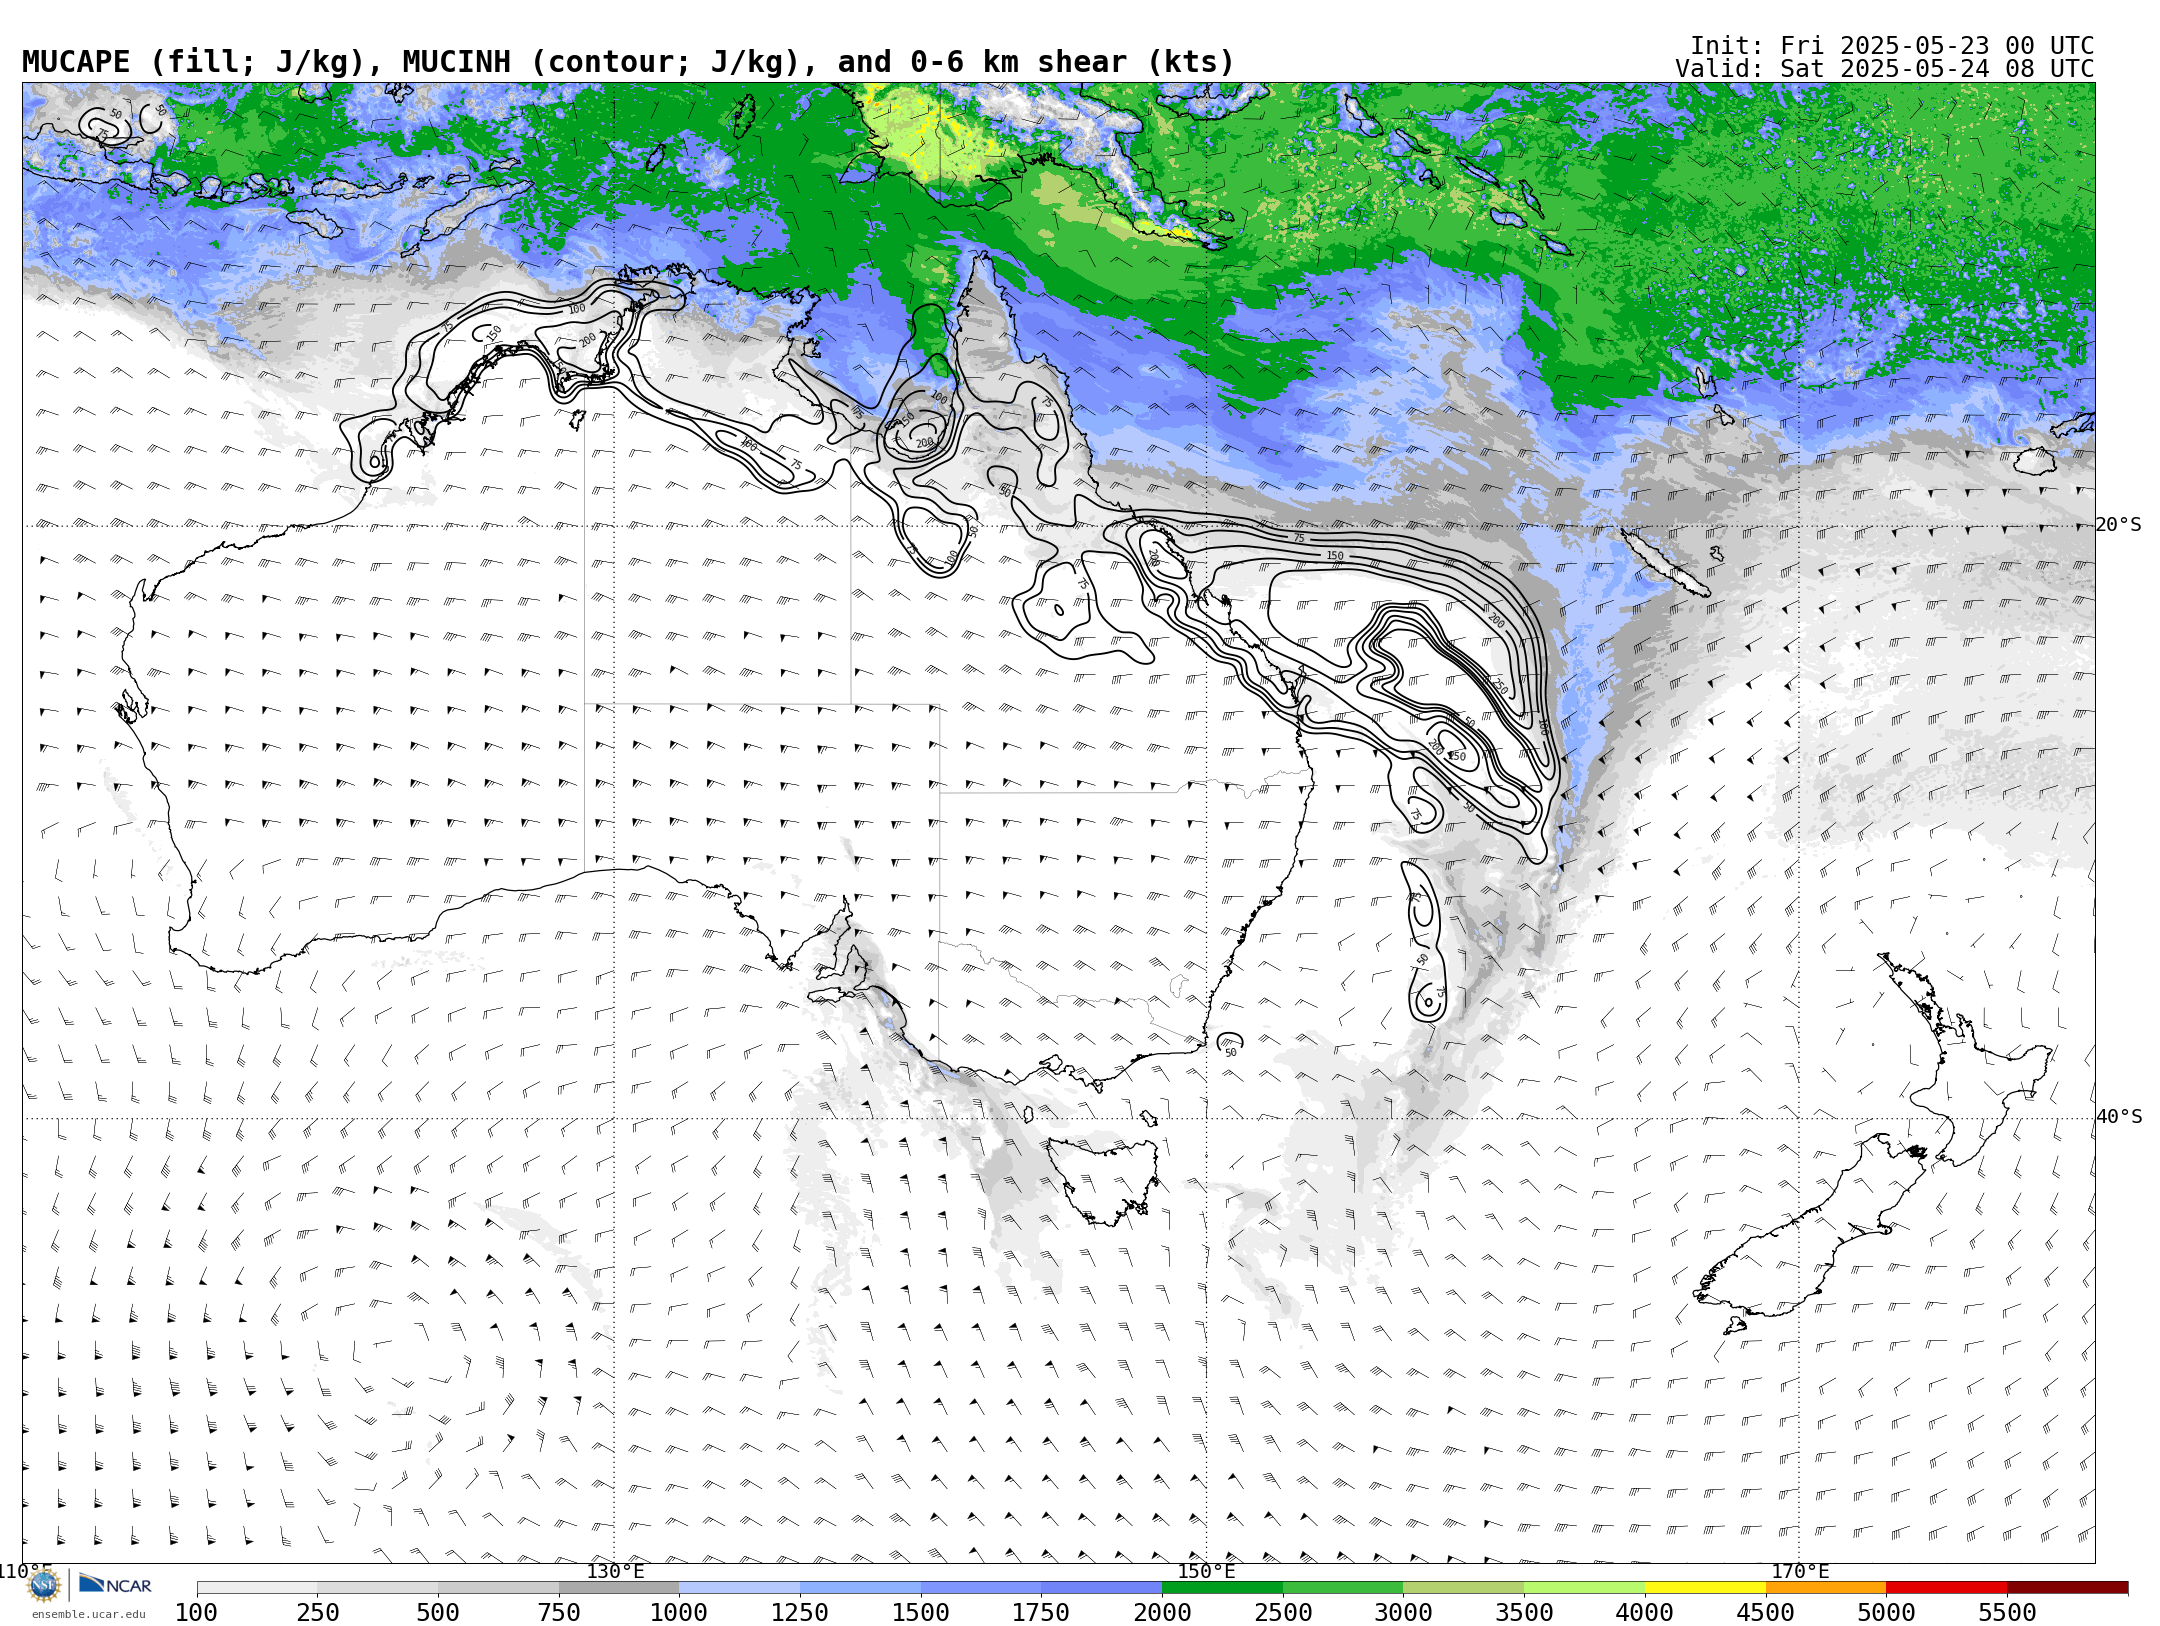Pick the orange 4500–5000 colorbar swatch
2160x1626 pixels.
[x=1825, y=1588]
